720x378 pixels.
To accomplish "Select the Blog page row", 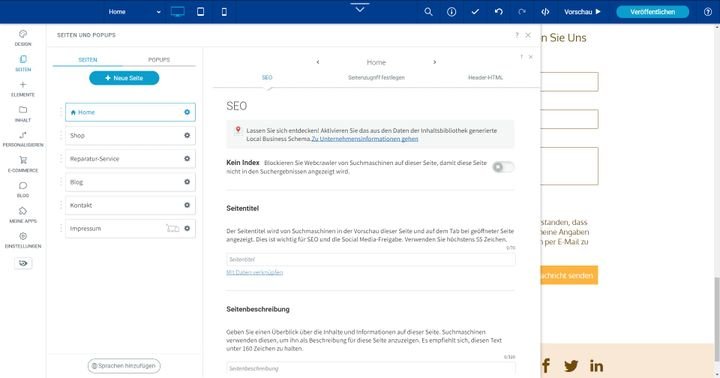I will pos(130,182).
